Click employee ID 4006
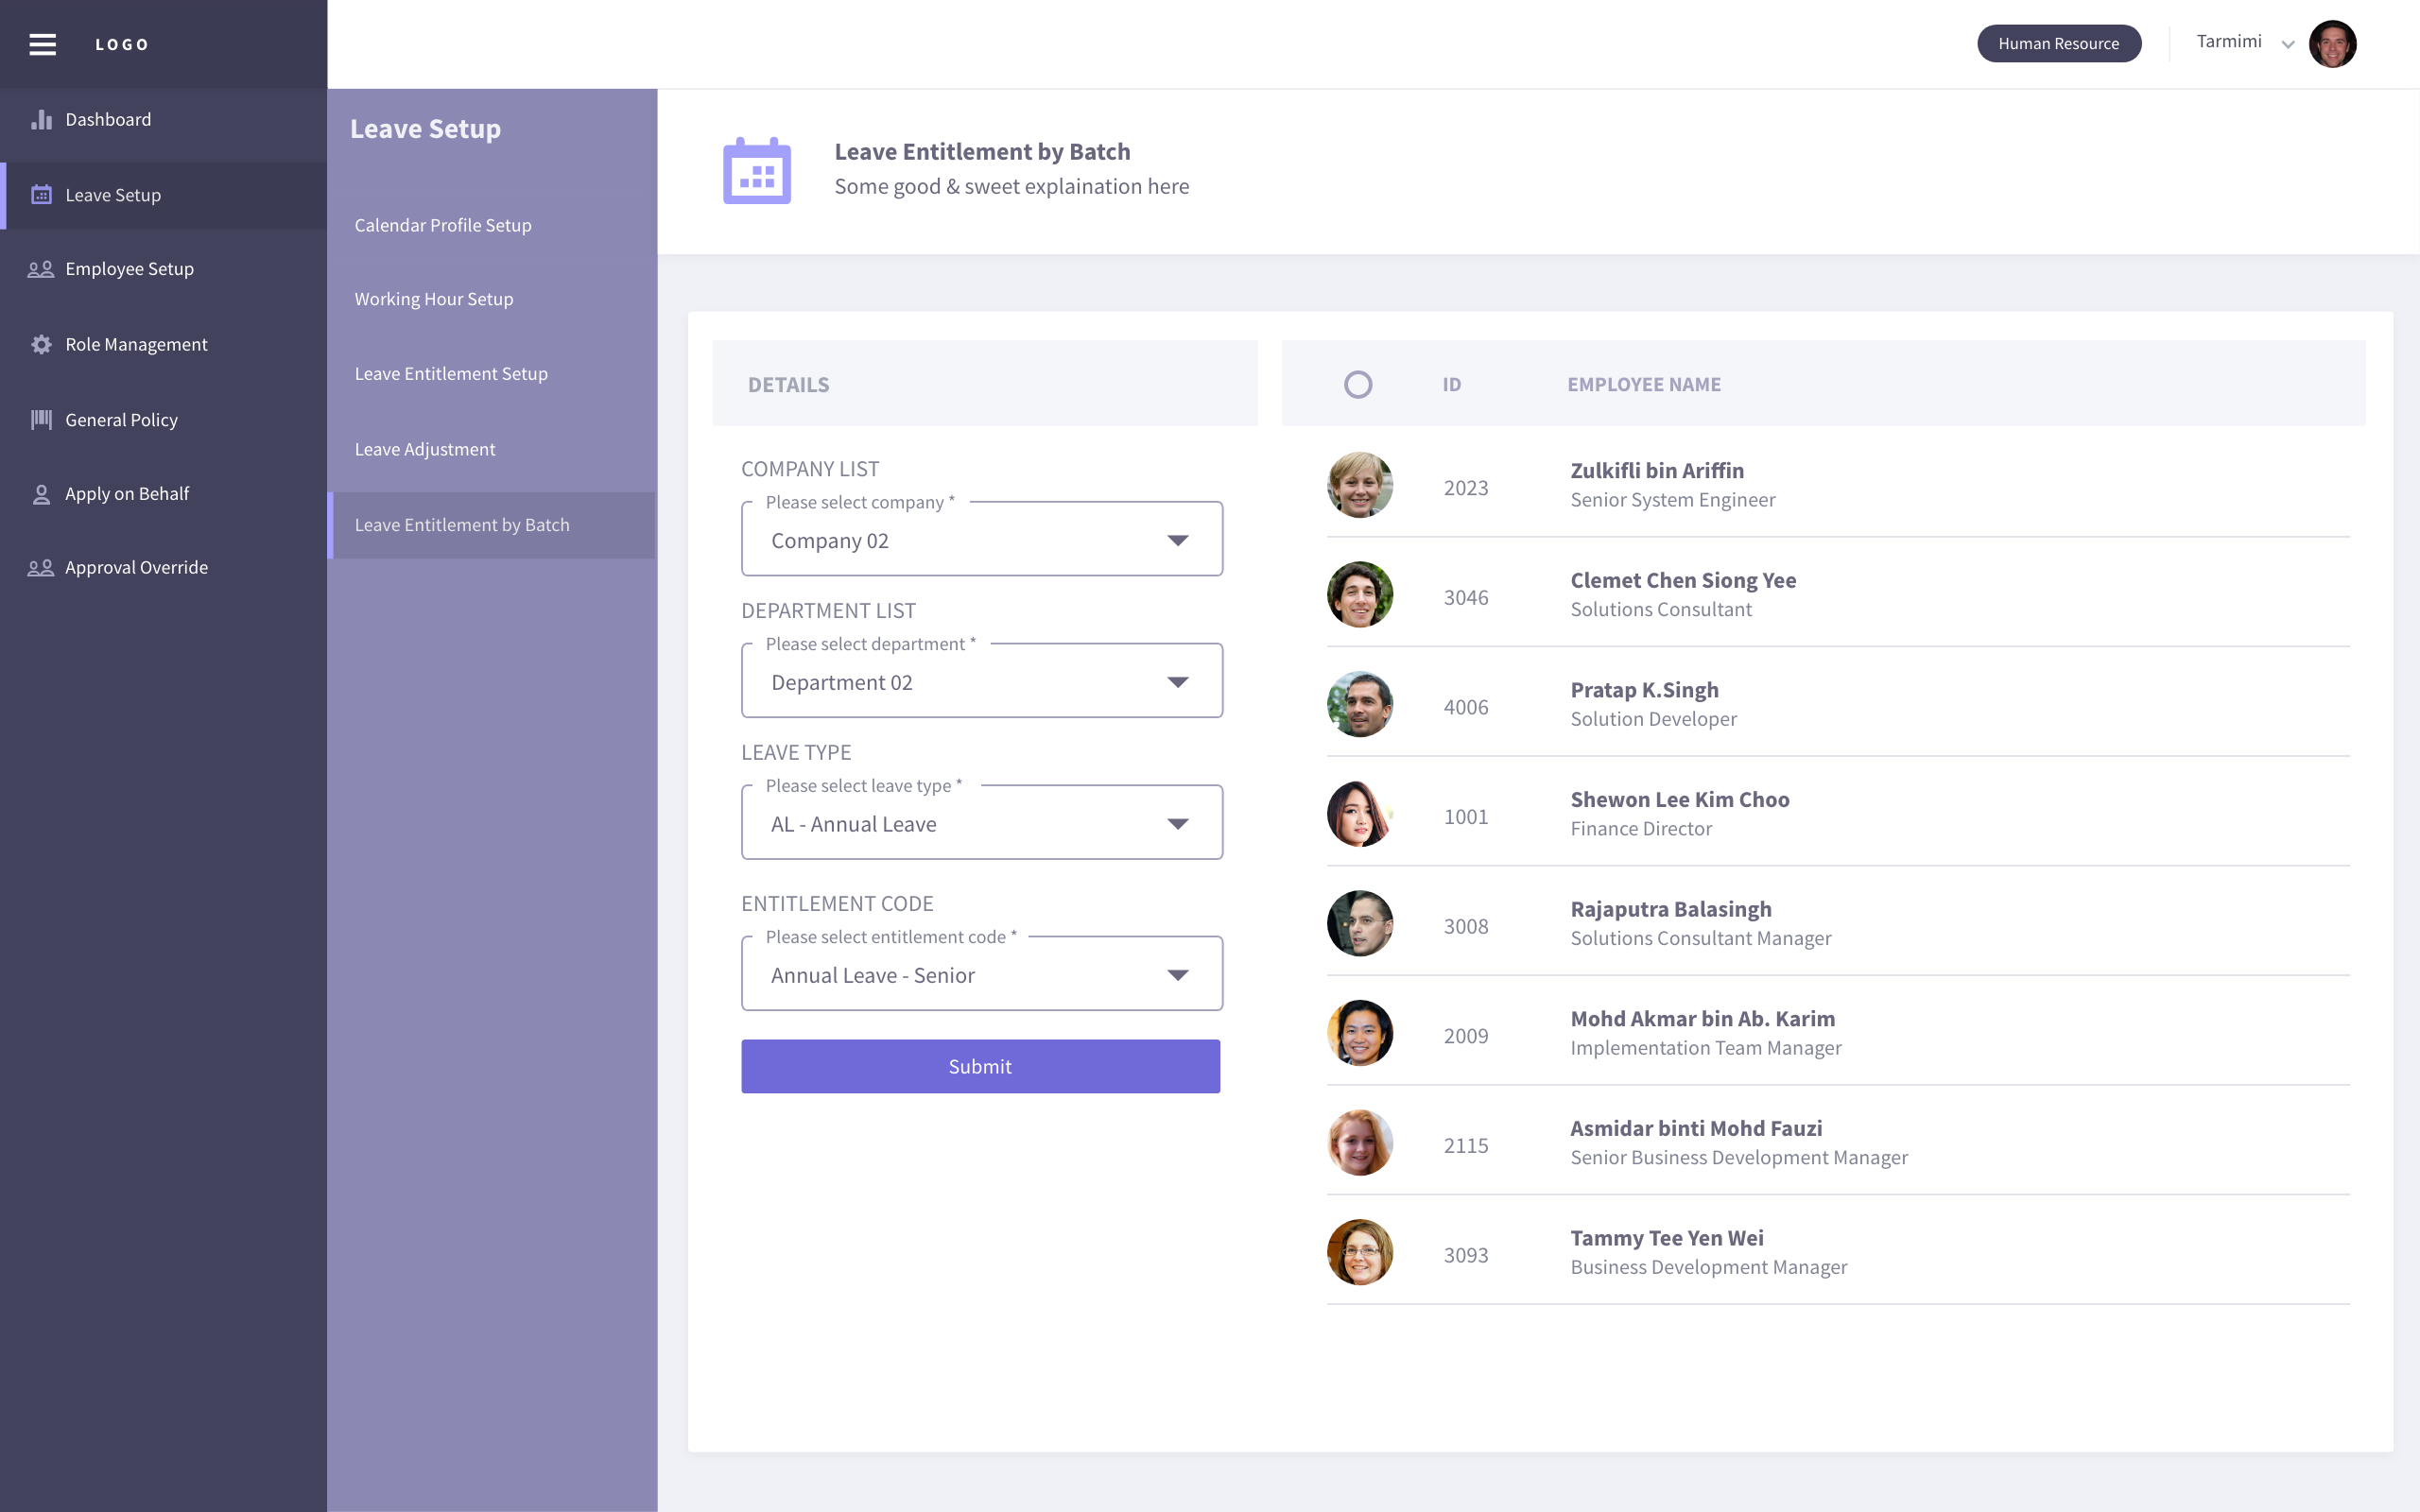The width and height of the screenshot is (2420, 1512). (x=1466, y=707)
